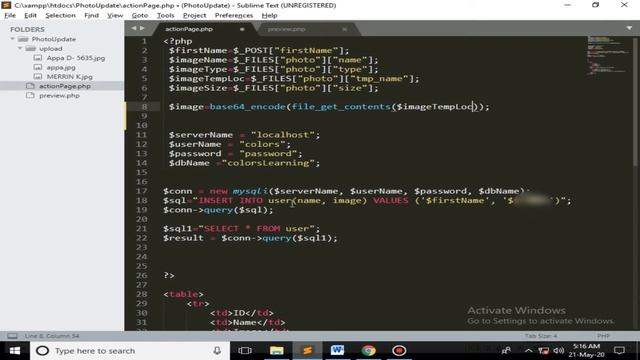
Task: Click the unsaved dot on actionPage.php tab
Action: point(242,29)
